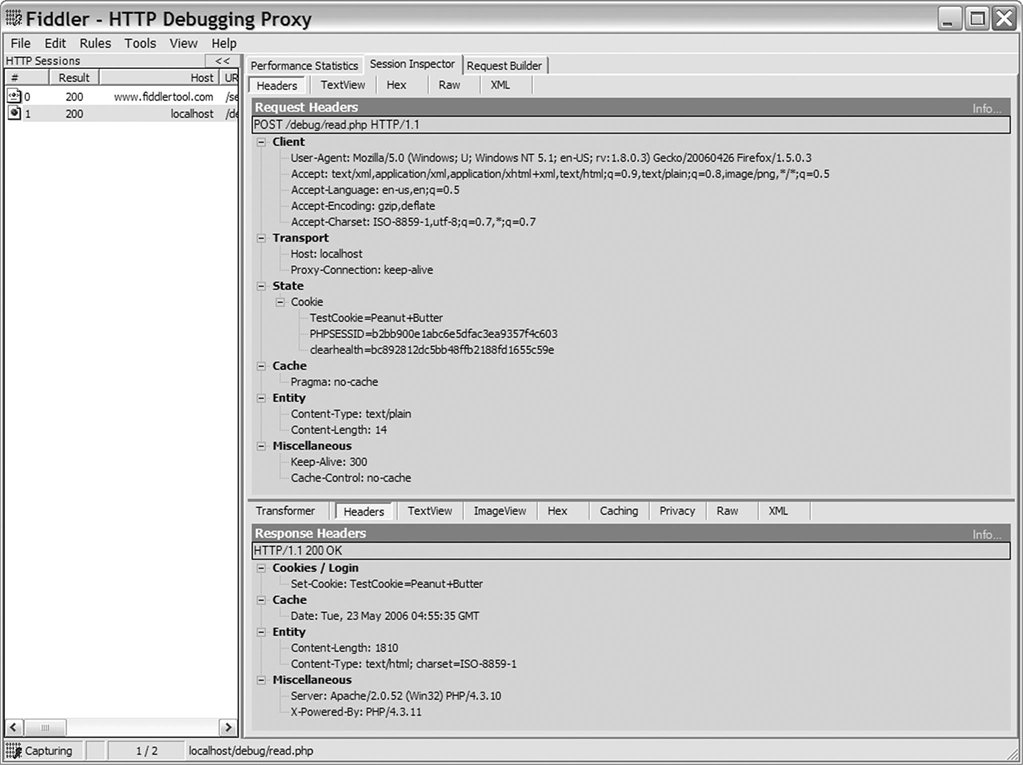
Task: Collapse the request Miscellaneous group
Action: tap(261, 446)
